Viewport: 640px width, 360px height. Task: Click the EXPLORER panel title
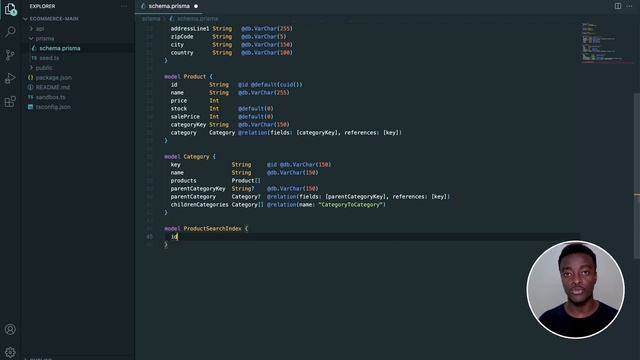[42, 6]
